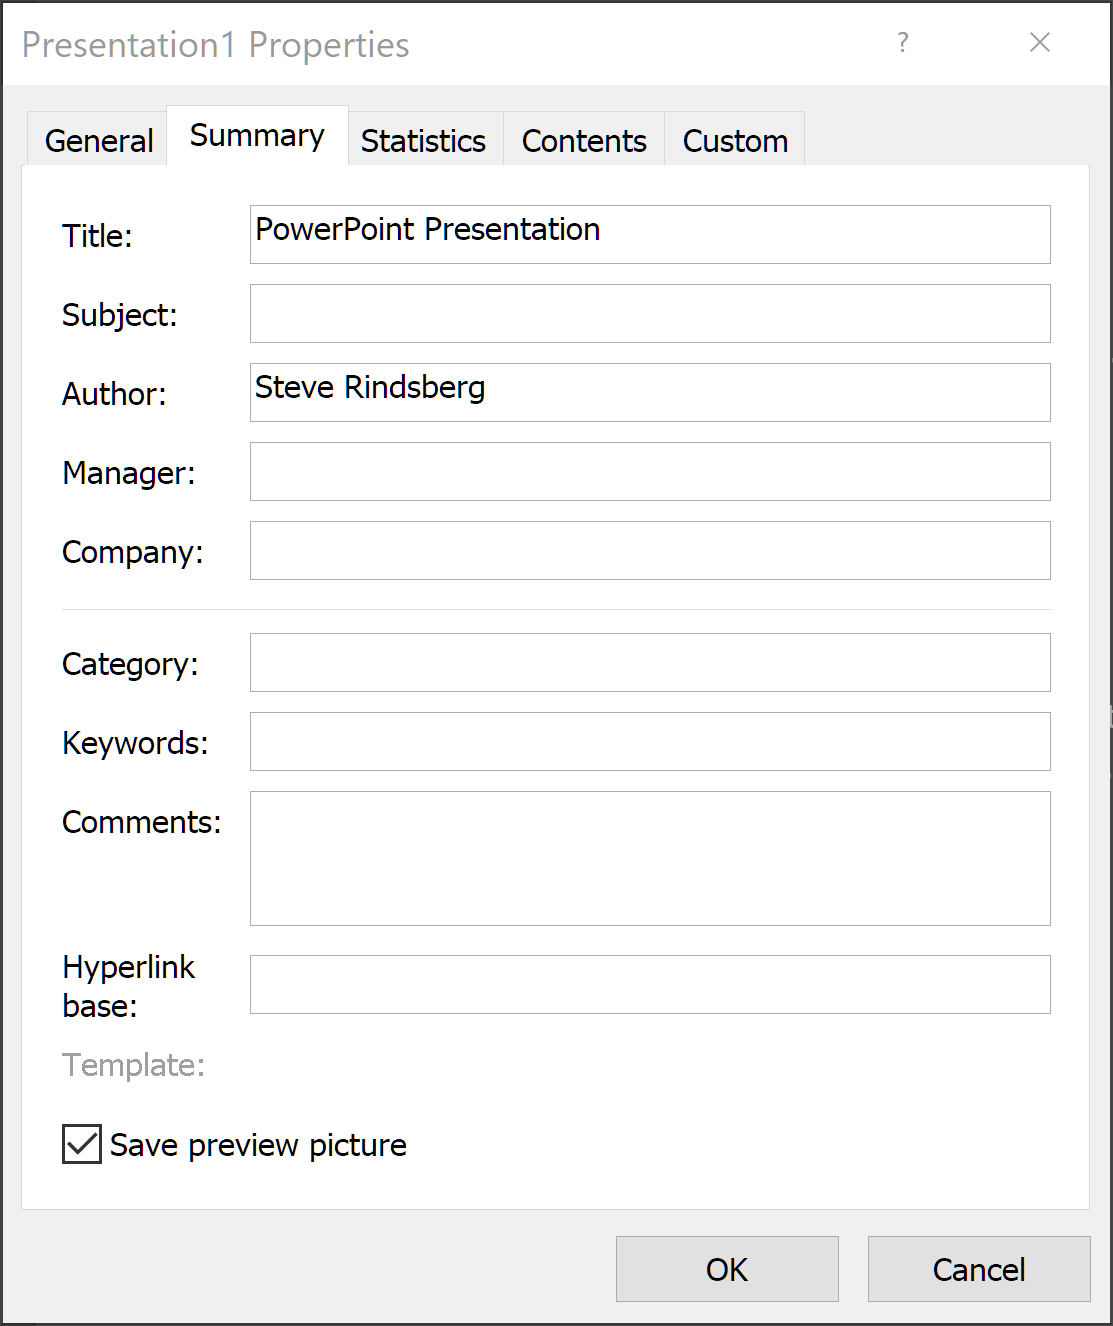This screenshot has width=1113, height=1326.
Task: Click the Comments: label
Action: pyautogui.click(x=142, y=822)
